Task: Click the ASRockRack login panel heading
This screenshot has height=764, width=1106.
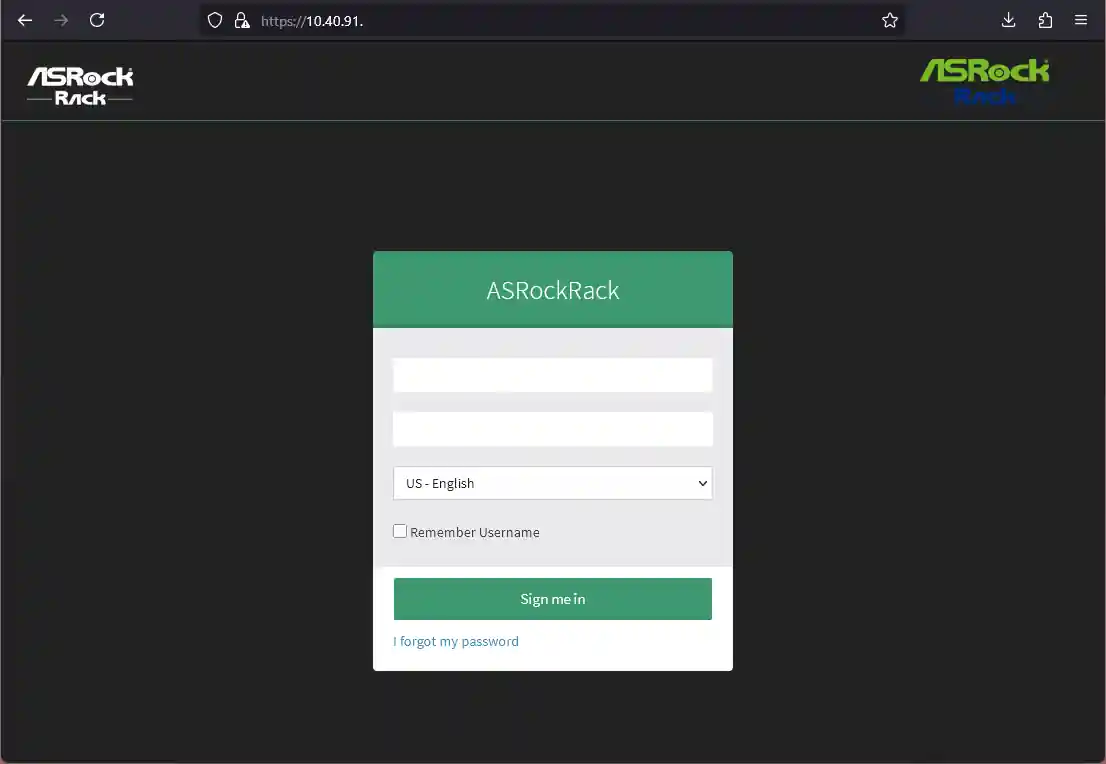Action: [x=552, y=290]
